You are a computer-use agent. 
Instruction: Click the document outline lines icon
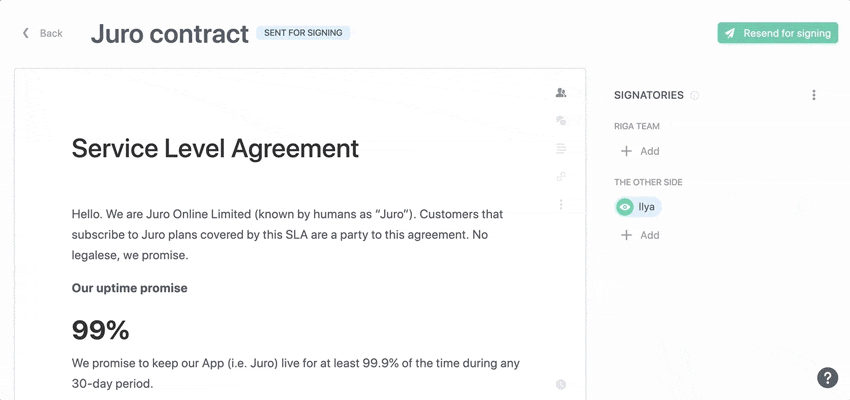click(x=561, y=149)
